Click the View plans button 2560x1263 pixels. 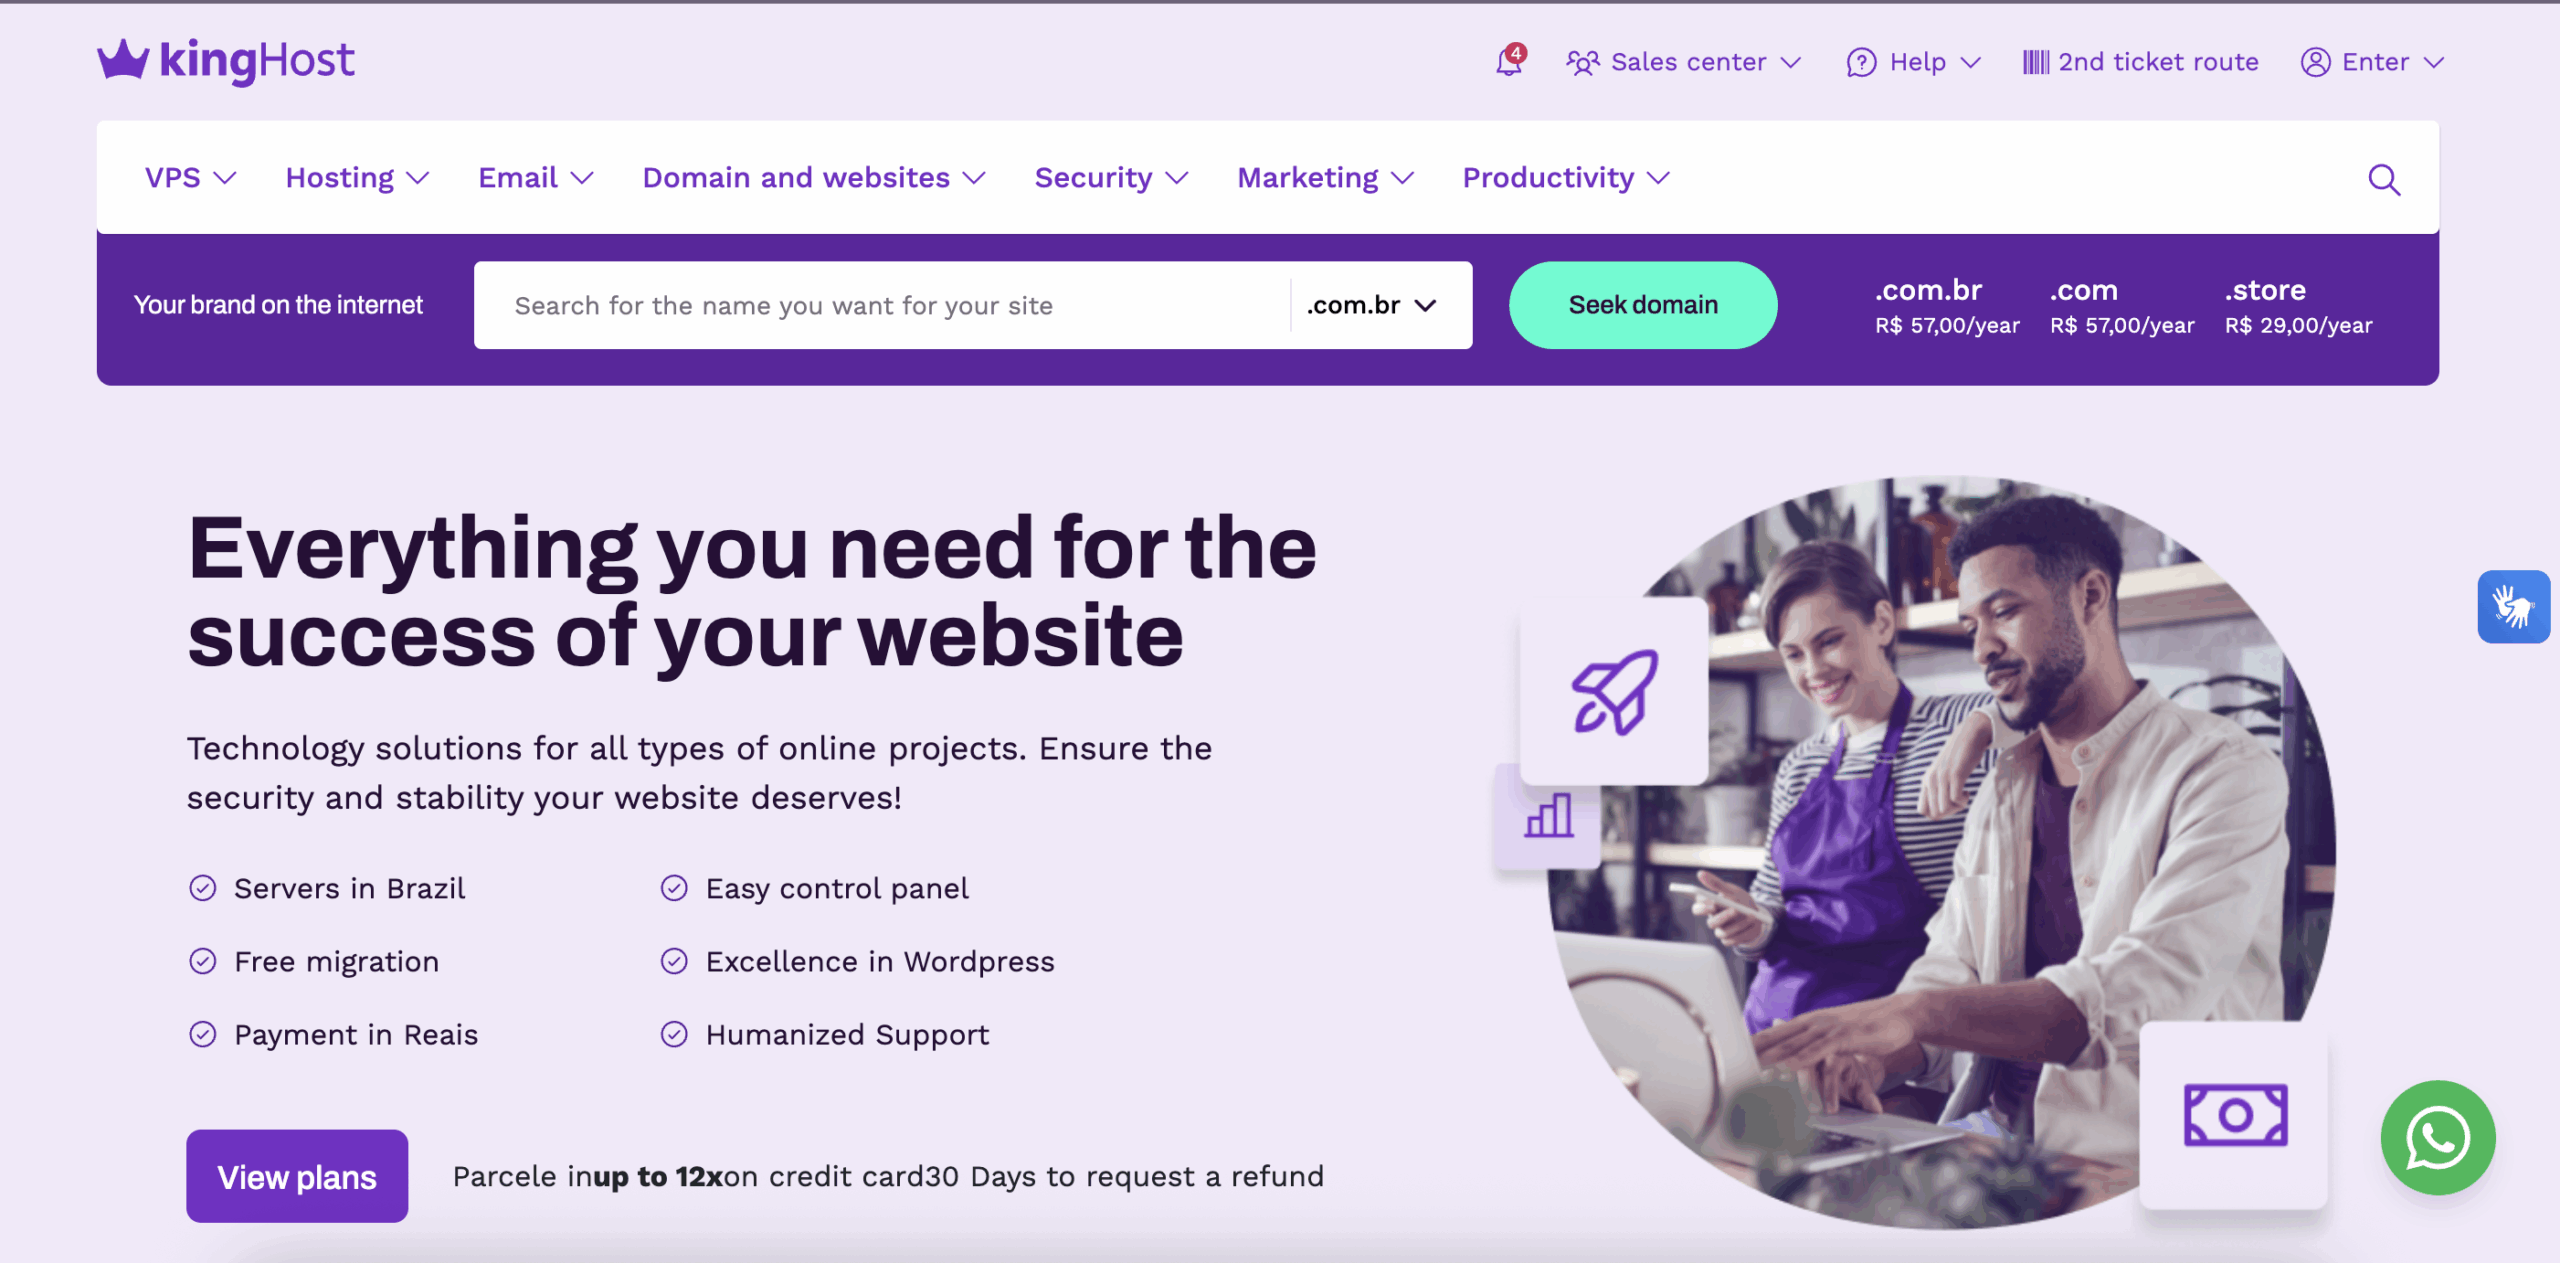click(297, 1176)
